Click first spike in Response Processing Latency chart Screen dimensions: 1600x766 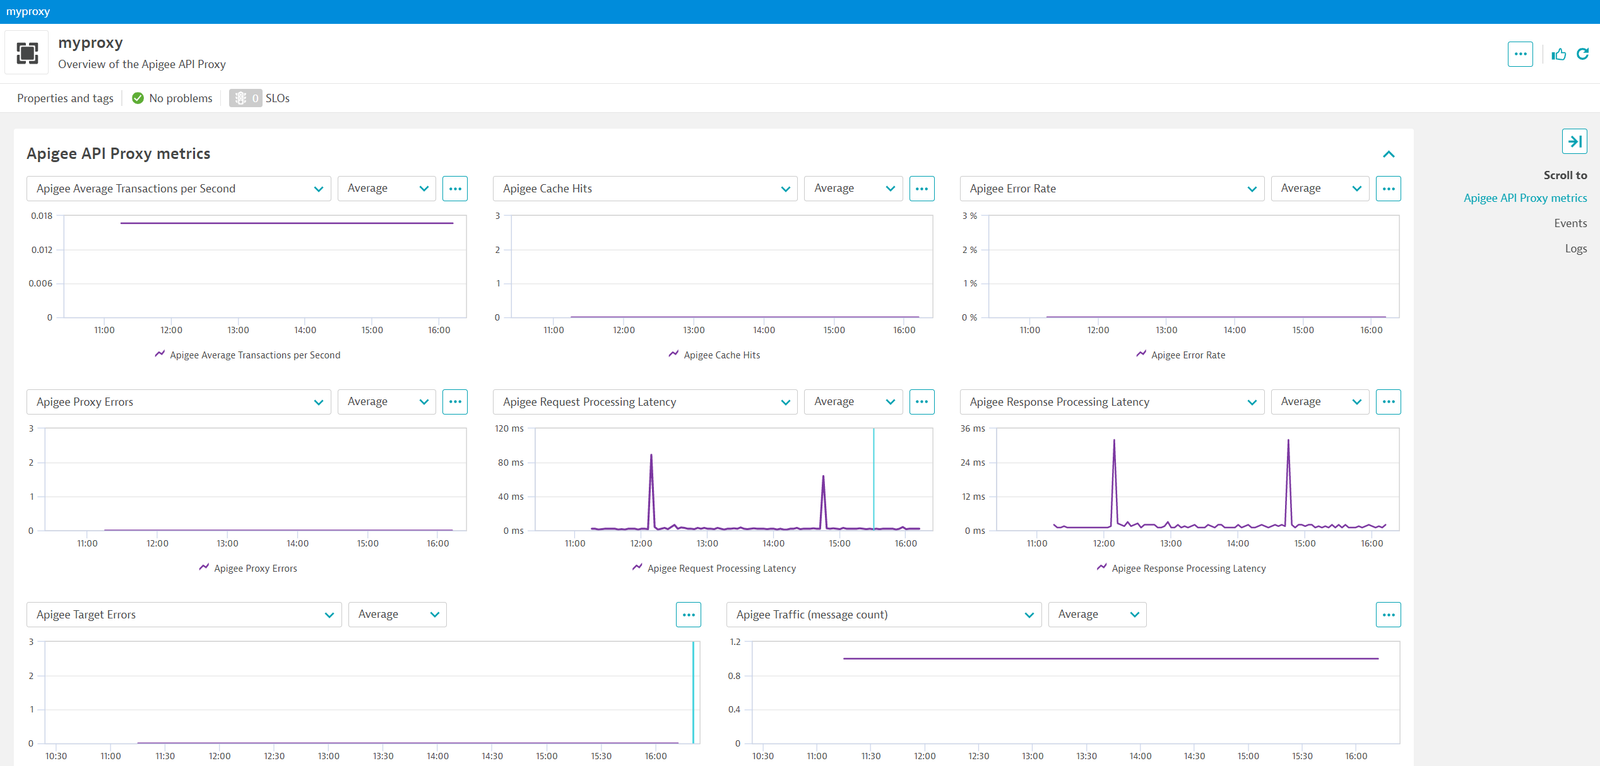[1114, 482]
